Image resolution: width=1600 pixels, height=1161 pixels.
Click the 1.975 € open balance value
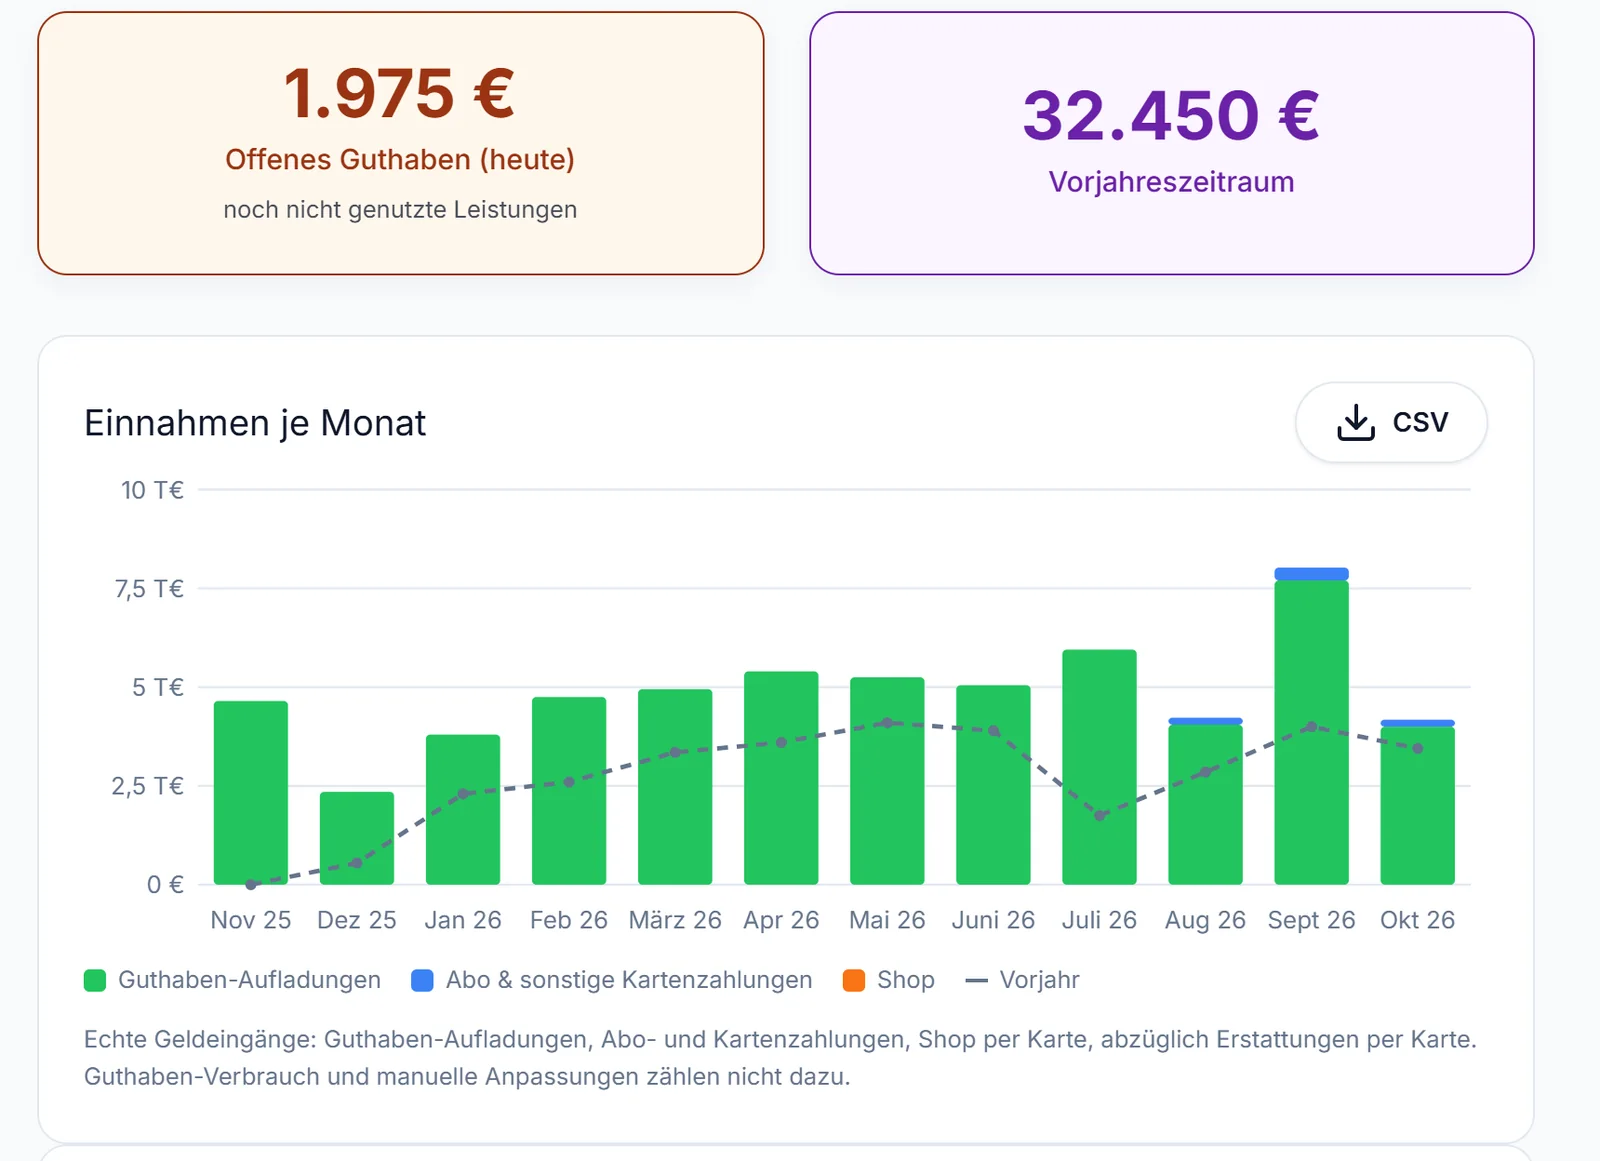pos(399,93)
